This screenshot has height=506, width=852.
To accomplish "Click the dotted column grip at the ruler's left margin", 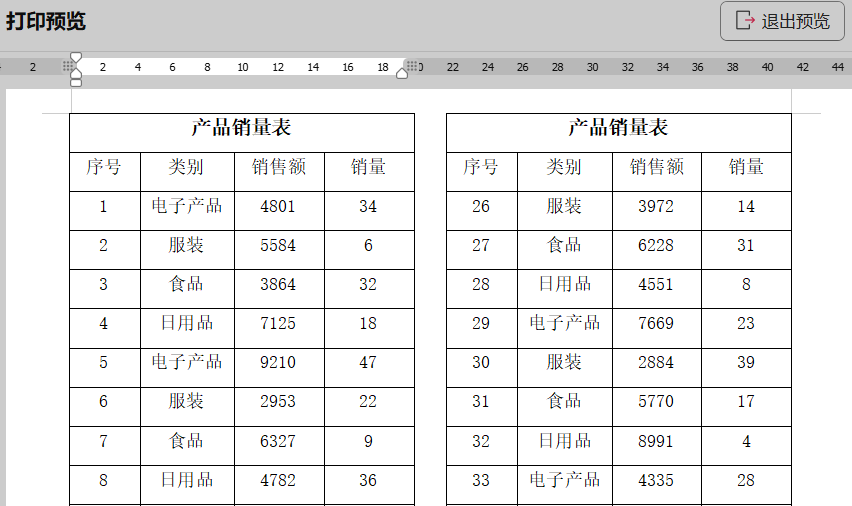I will [x=67, y=66].
